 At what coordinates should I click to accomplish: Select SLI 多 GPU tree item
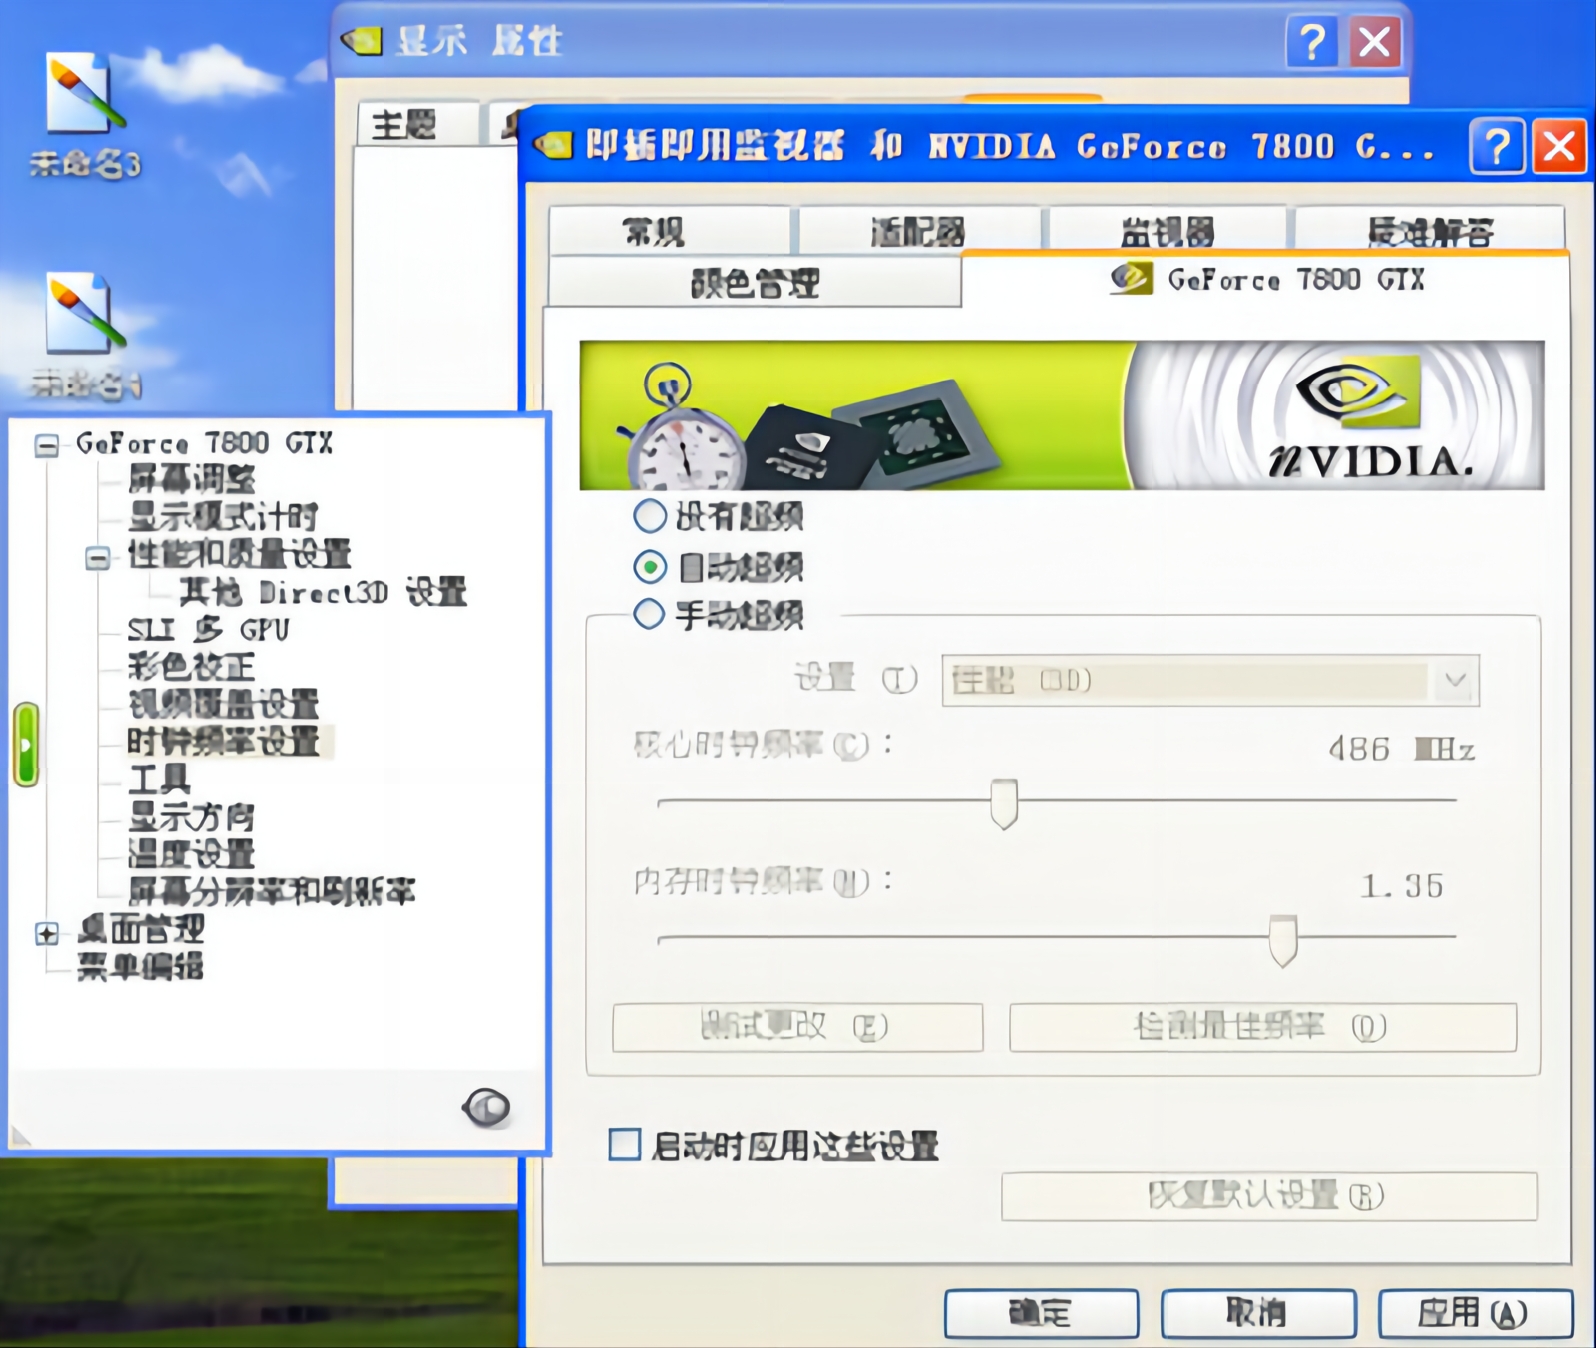click(208, 629)
